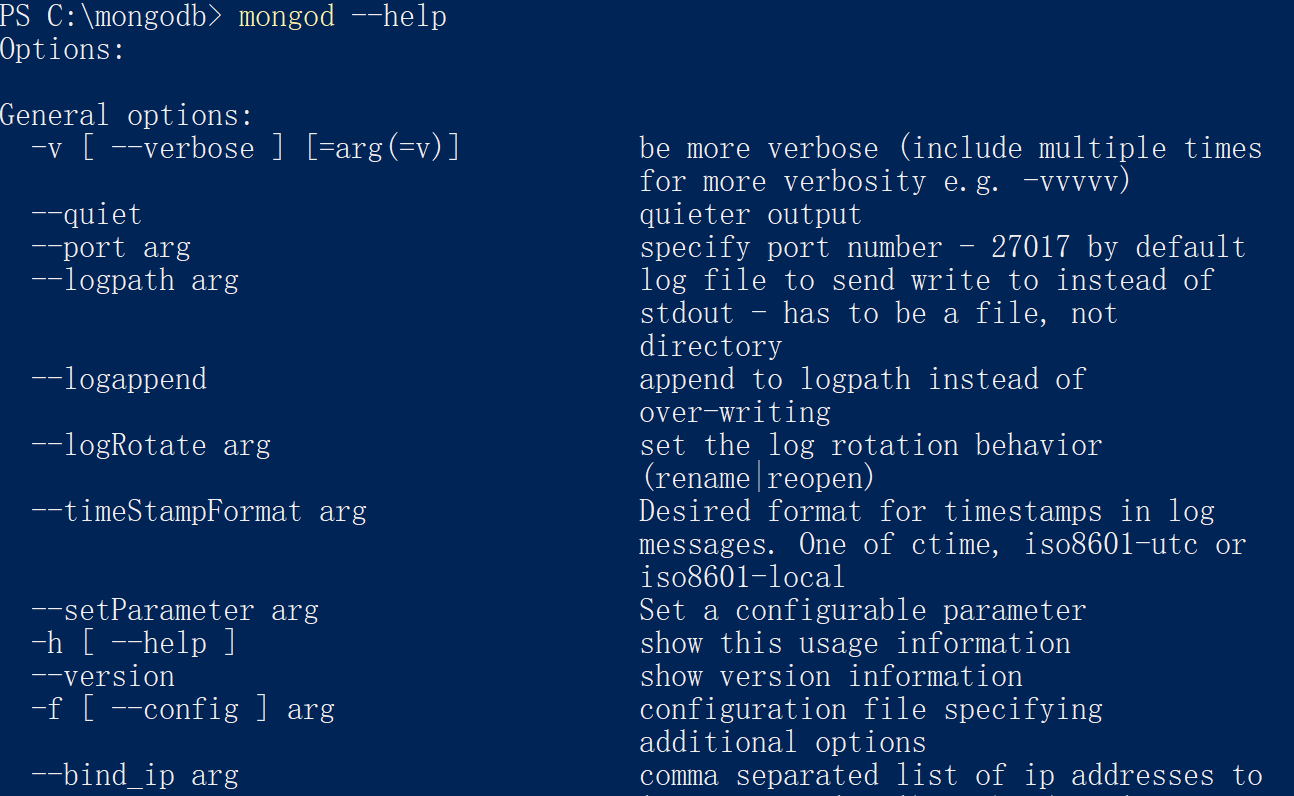Click the --logappend option

(x=119, y=380)
